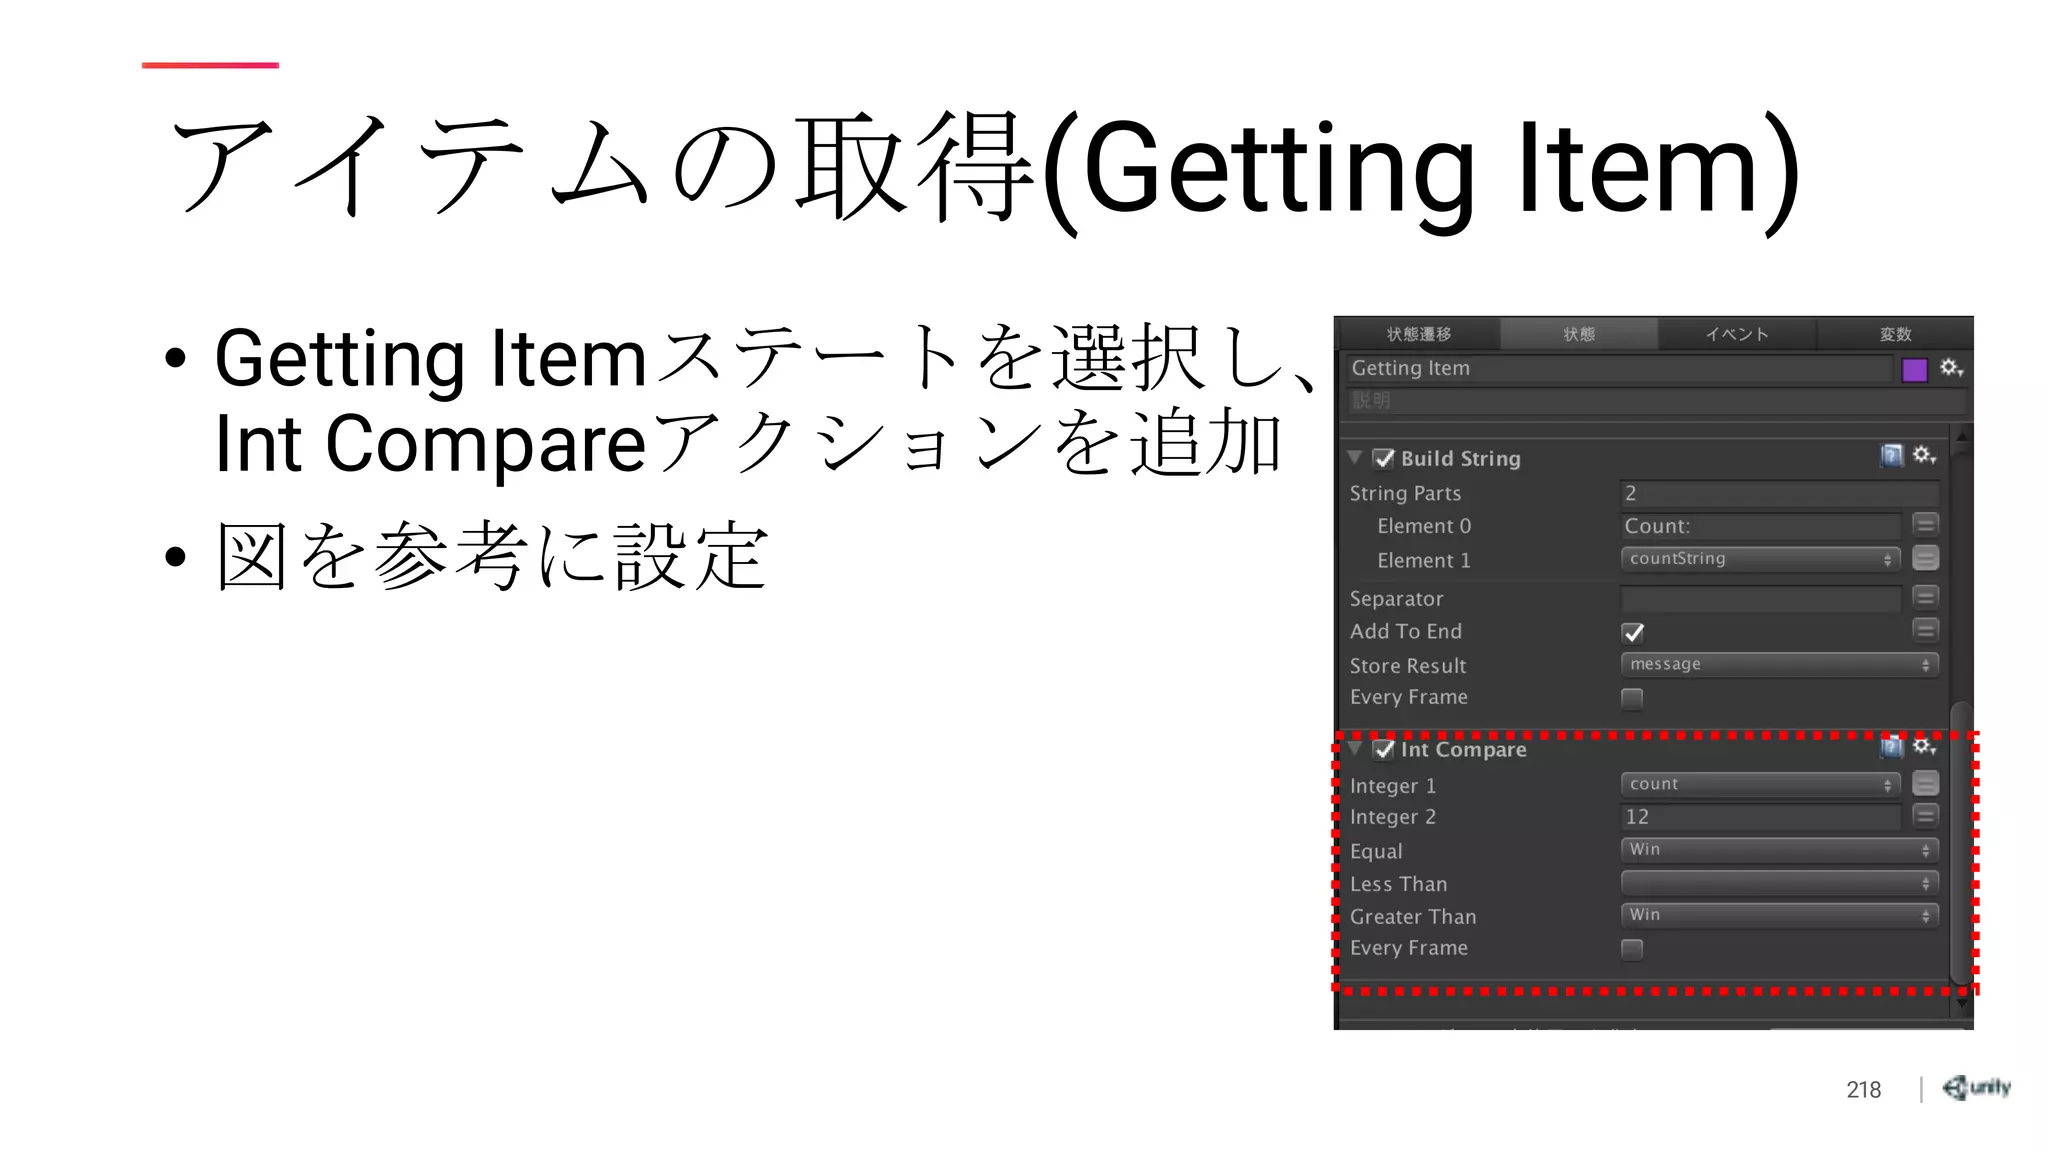Open the state settings gear next to Getting Item

(1951, 369)
